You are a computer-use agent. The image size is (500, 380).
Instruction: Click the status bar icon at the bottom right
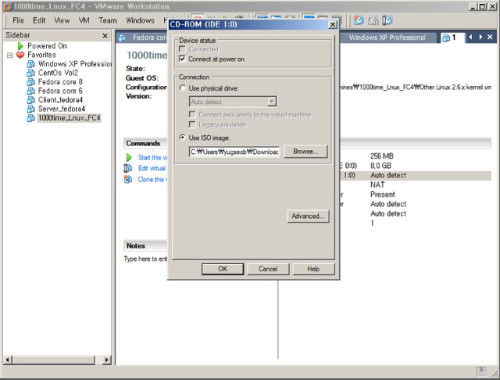pos(481,371)
